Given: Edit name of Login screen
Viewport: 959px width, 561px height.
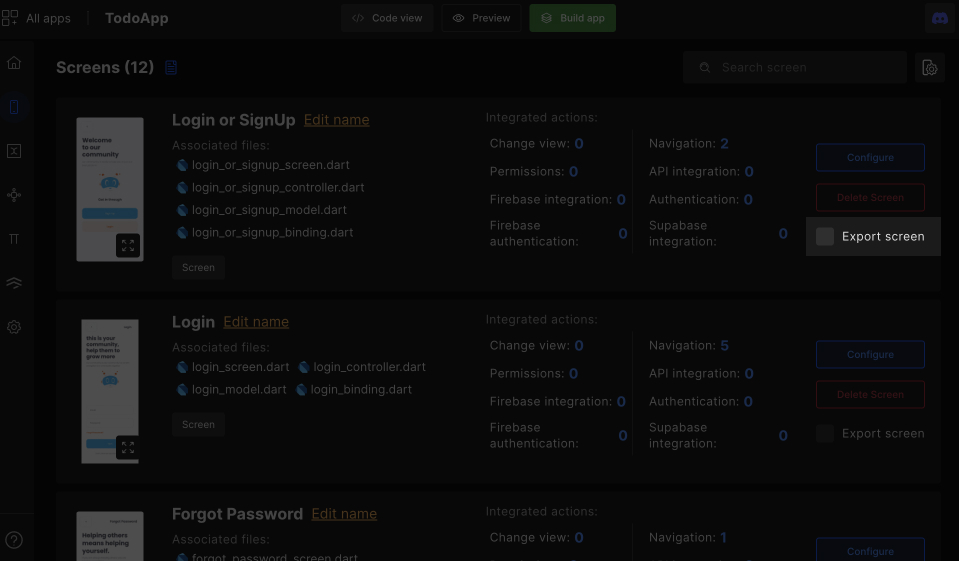Looking at the screenshot, I should point(256,322).
